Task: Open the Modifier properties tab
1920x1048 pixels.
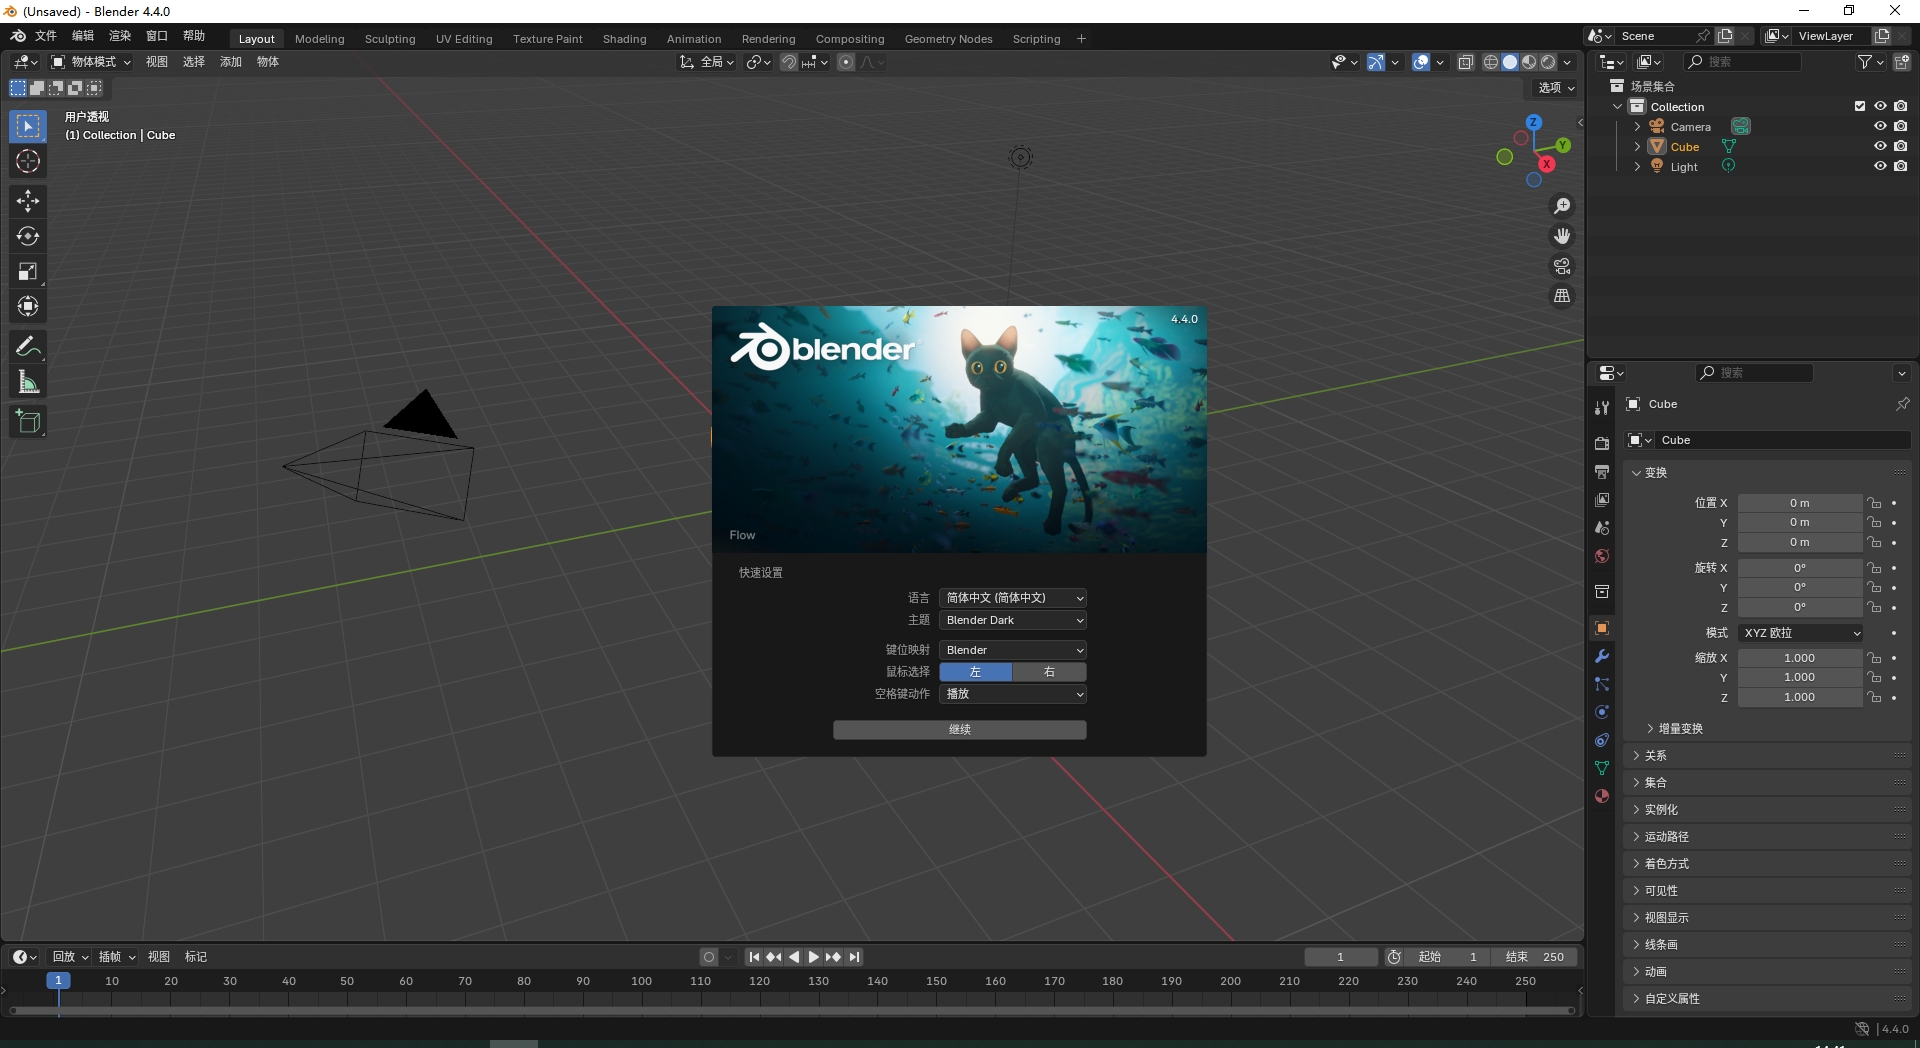Action: click(x=1601, y=656)
